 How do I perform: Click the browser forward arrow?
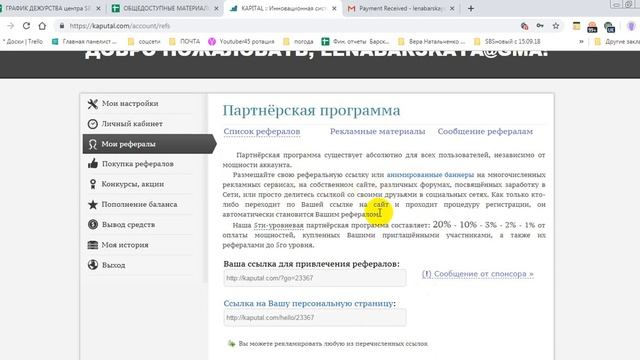pyautogui.click(x=11, y=26)
